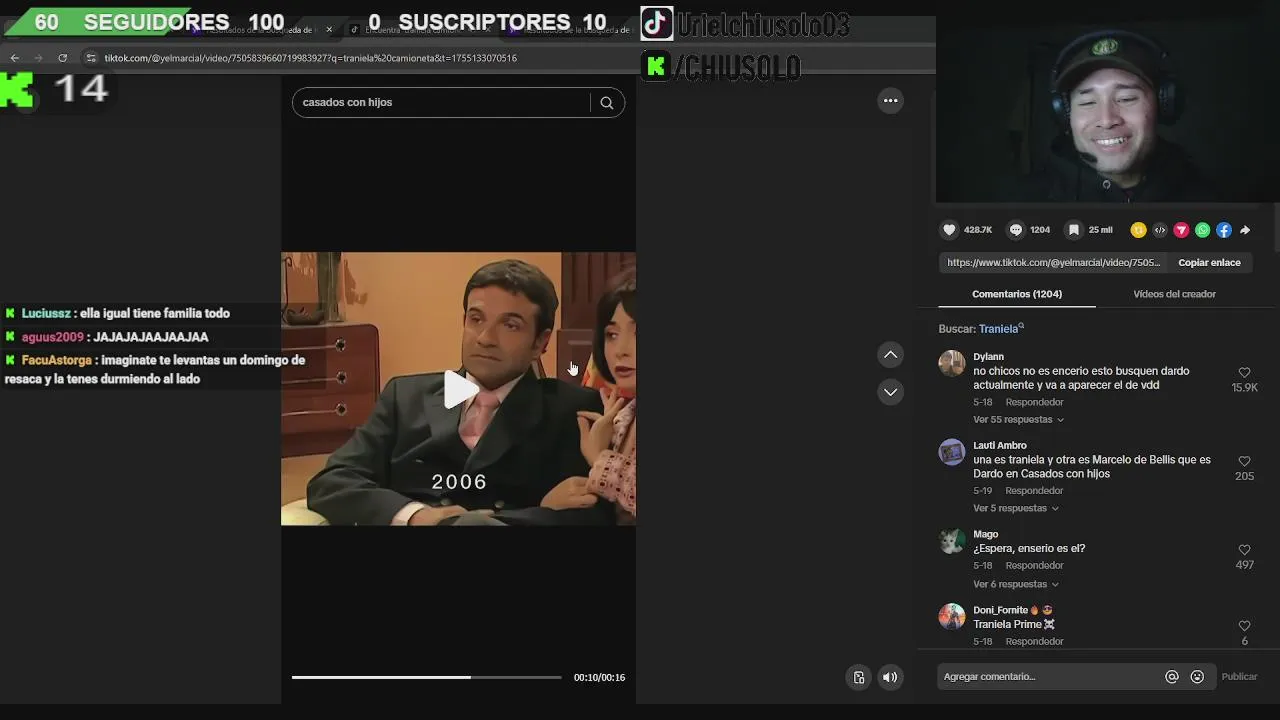
Task: Click username Mago
Action: (x=986, y=534)
